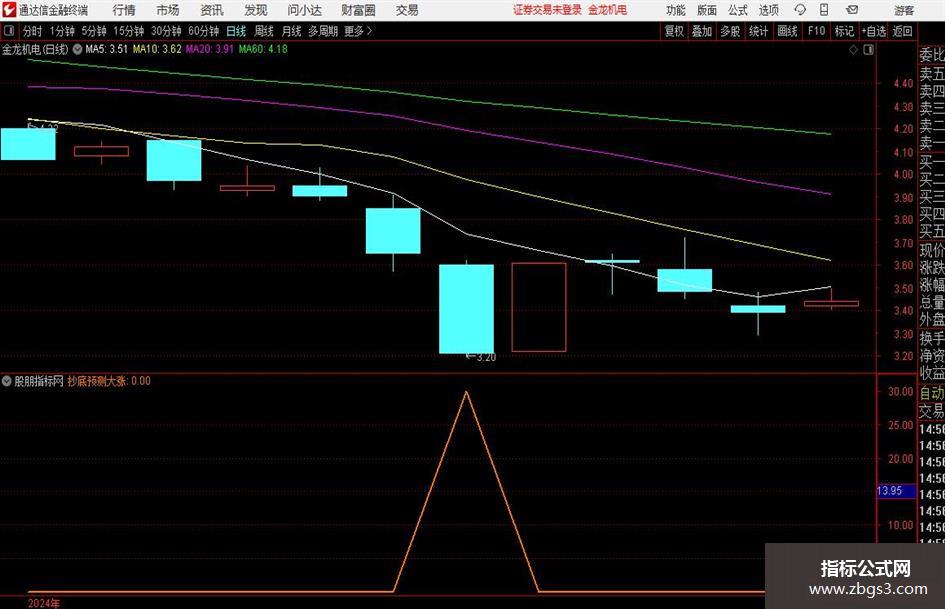Open the 选项 menu
Screen dimensions: 945x609
[768, 10]
